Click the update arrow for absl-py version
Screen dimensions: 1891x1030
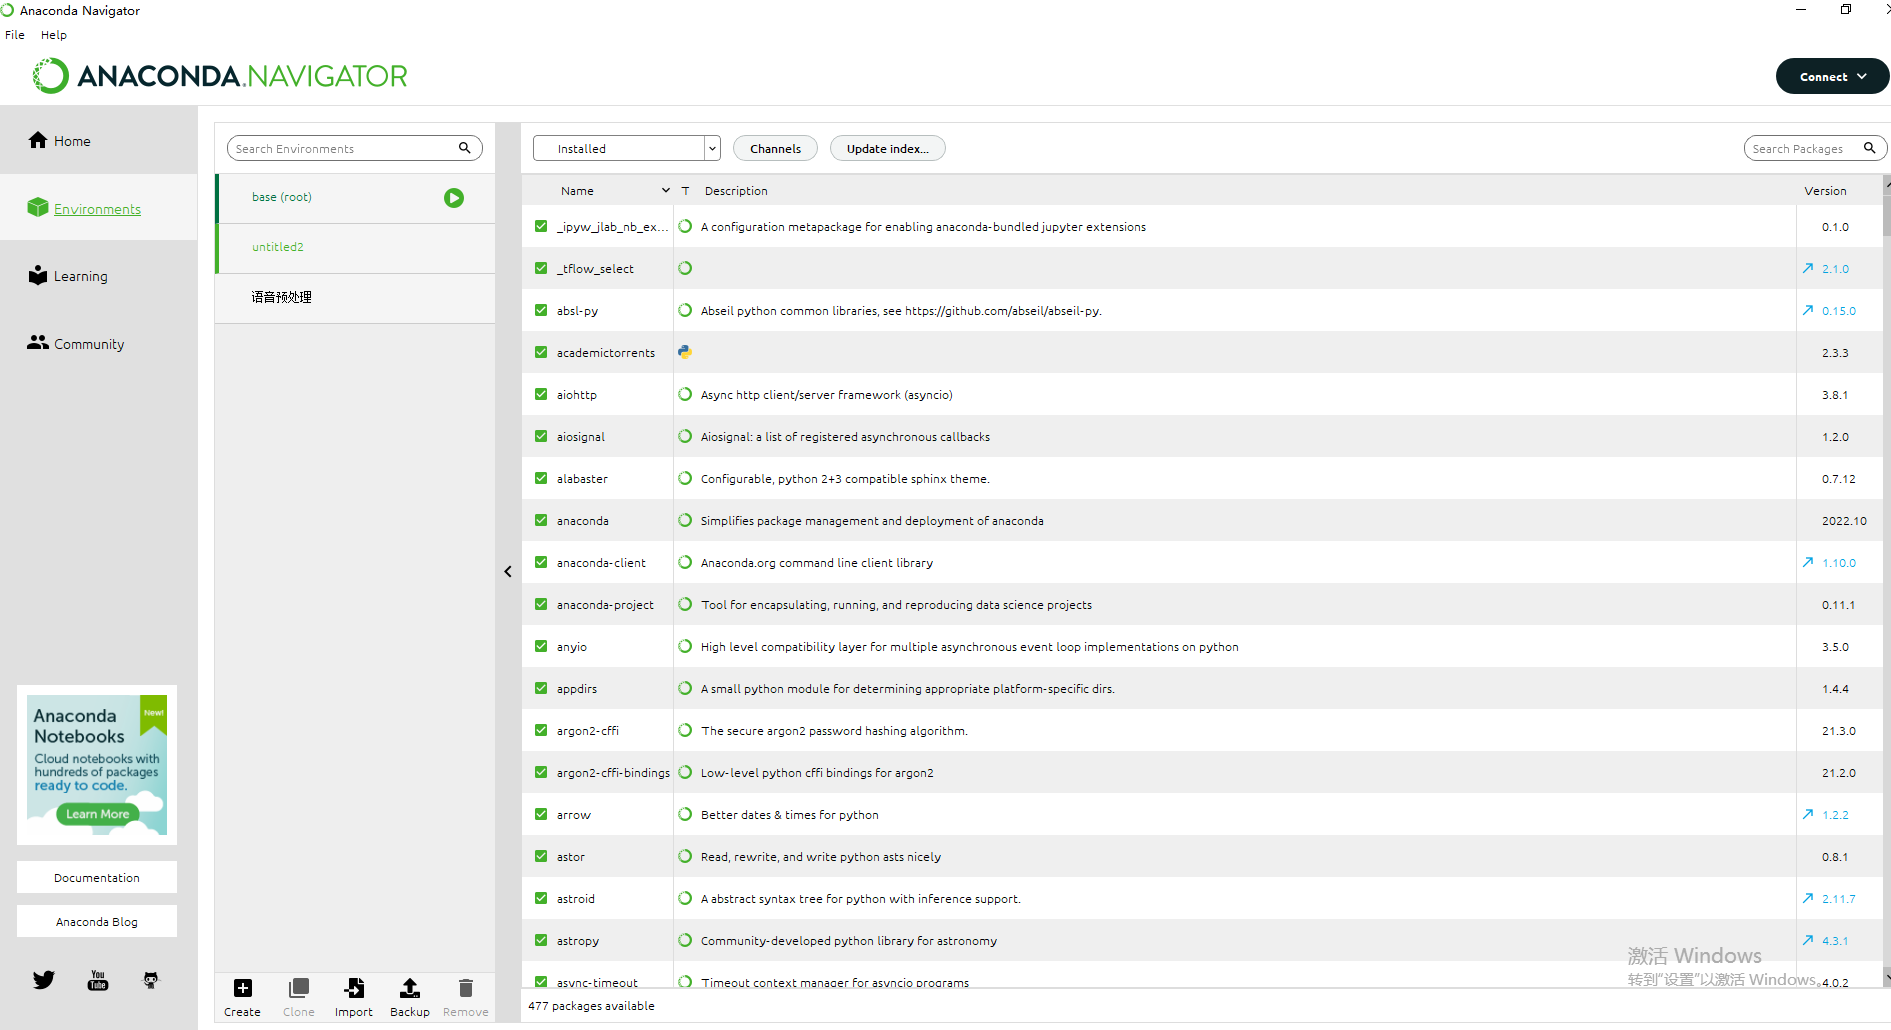point(1808,310)
